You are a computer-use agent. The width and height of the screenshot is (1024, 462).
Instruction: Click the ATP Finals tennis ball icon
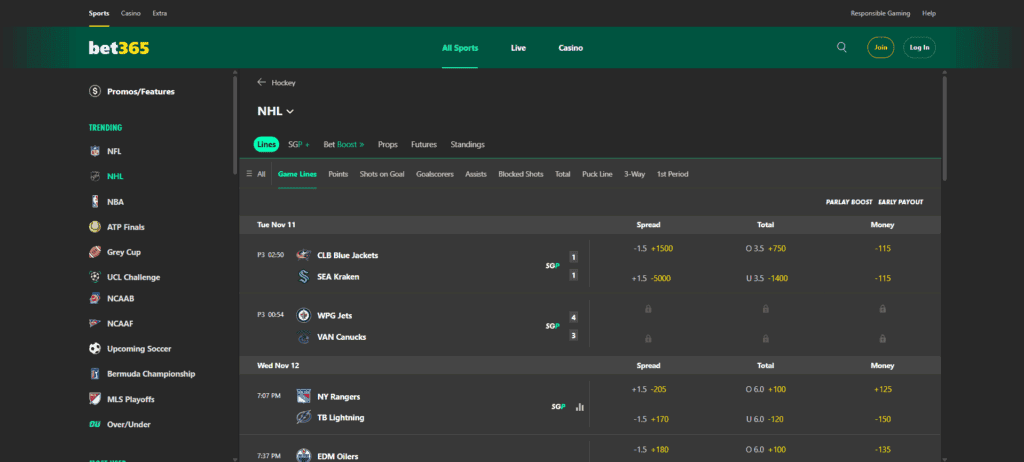[95, 227]
